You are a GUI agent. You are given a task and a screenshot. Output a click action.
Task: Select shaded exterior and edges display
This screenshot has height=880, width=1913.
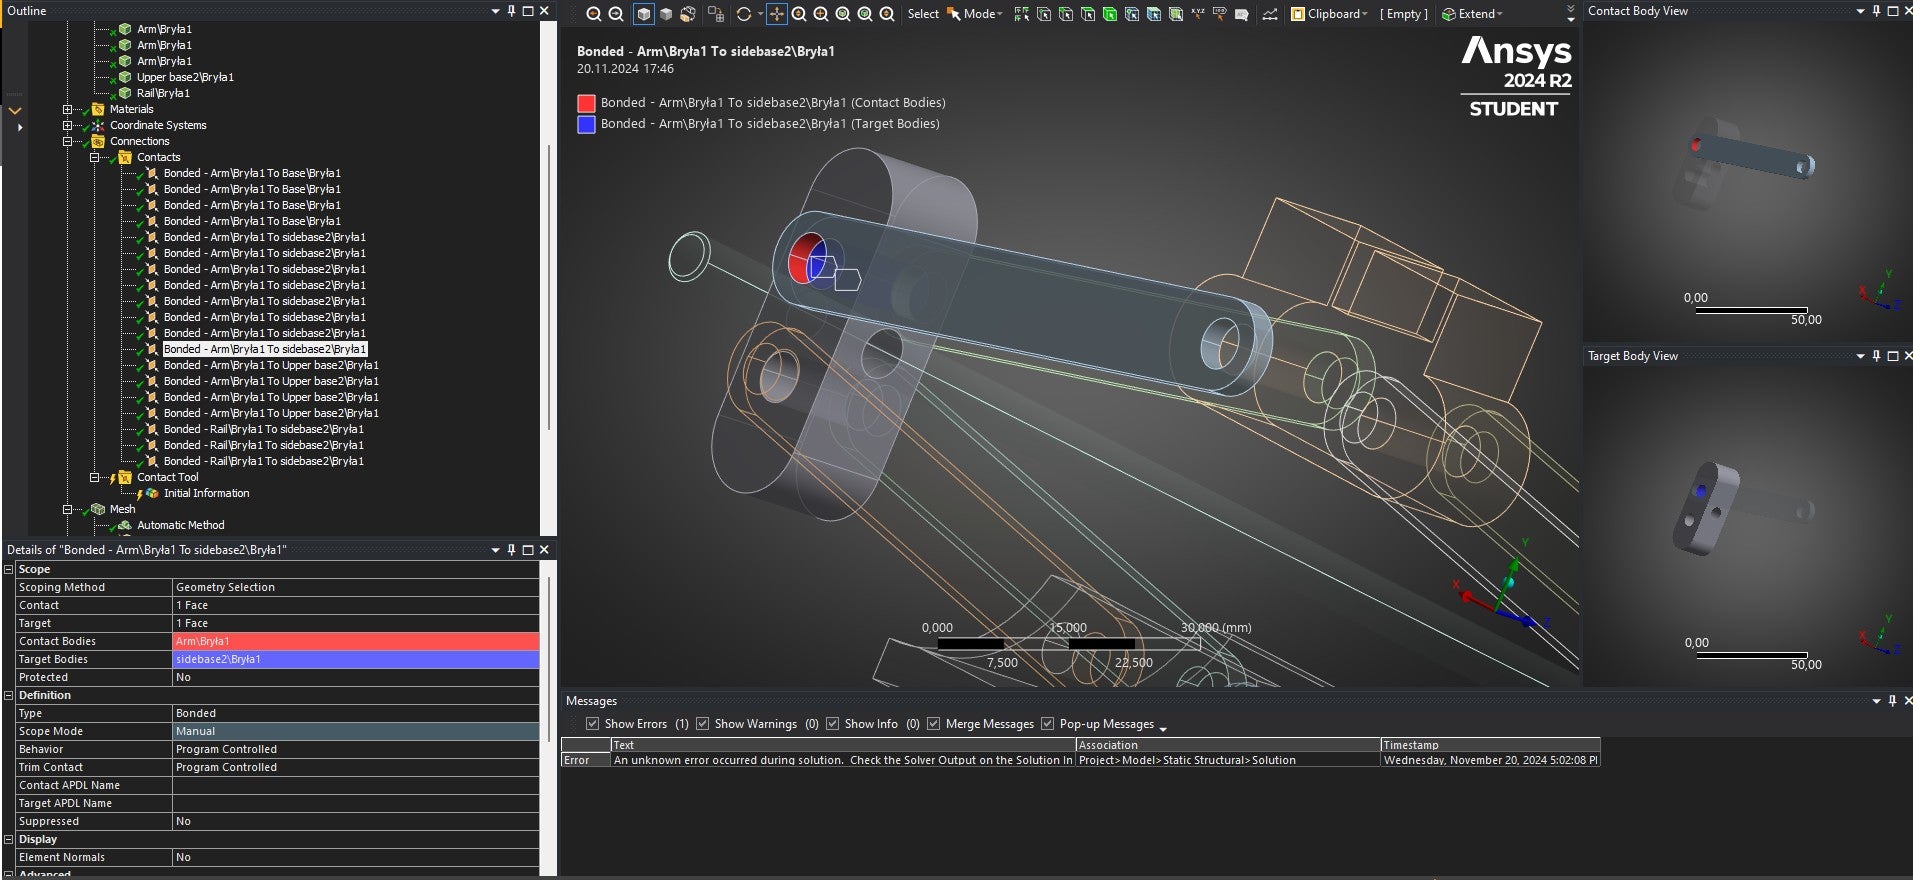click(x=644, y=14)
